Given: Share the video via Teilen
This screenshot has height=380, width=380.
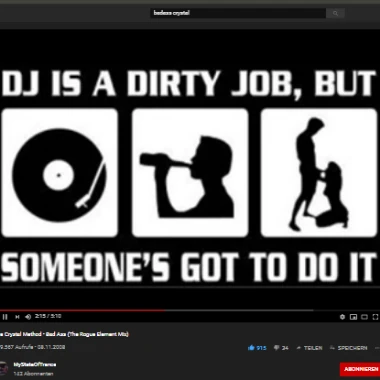Looking at the screenshot, I should click(x=309, y=348).
